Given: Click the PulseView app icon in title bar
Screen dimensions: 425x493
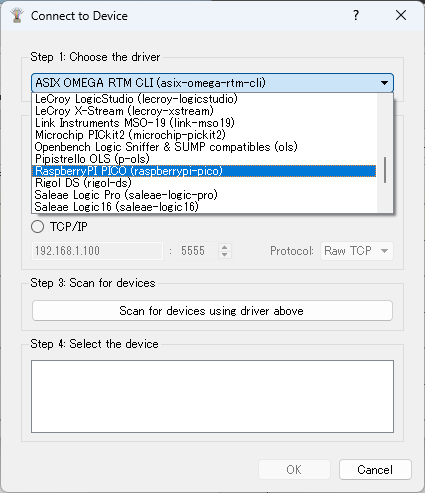Looking at the screenshot, I should 17,16.
